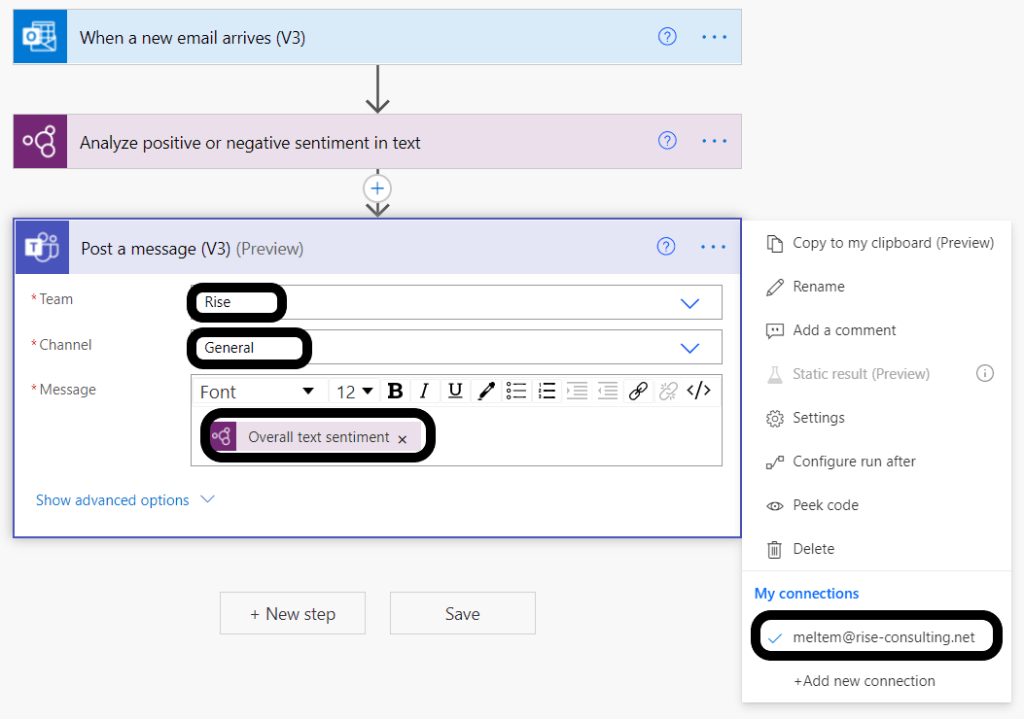This screenshot has height=719, width=1024.
Task: Expand the Team dropdown
Action: click(x=690, y=303)
